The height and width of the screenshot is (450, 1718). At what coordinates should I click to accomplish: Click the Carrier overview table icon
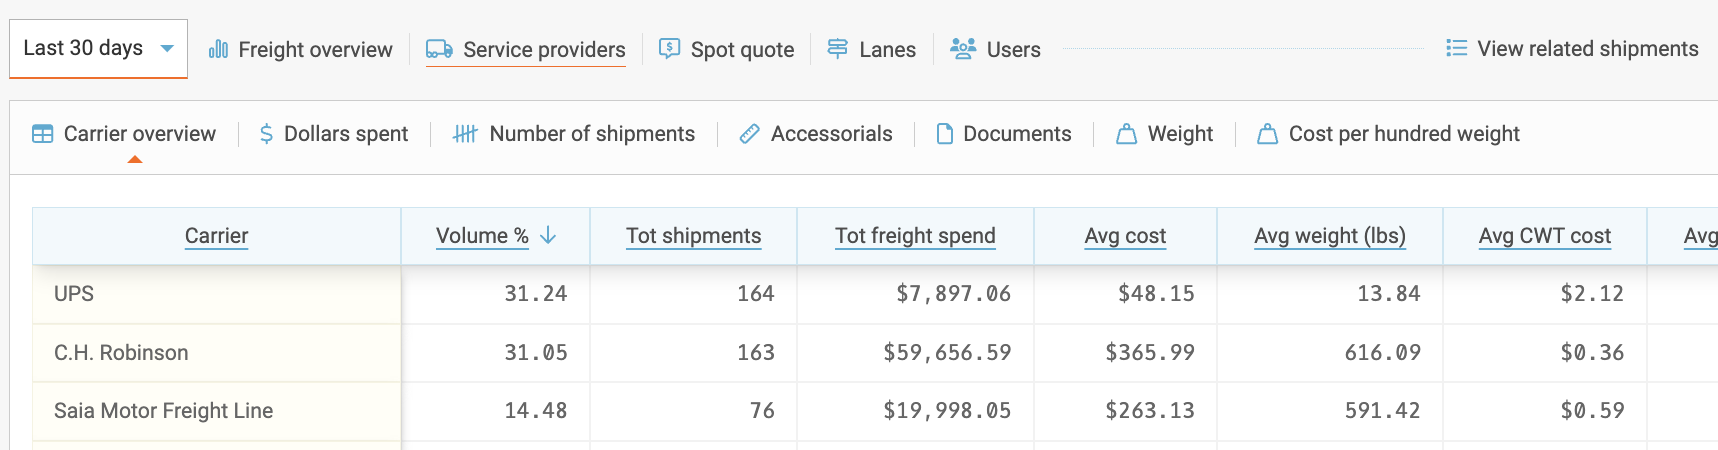(x=43, y=134)
